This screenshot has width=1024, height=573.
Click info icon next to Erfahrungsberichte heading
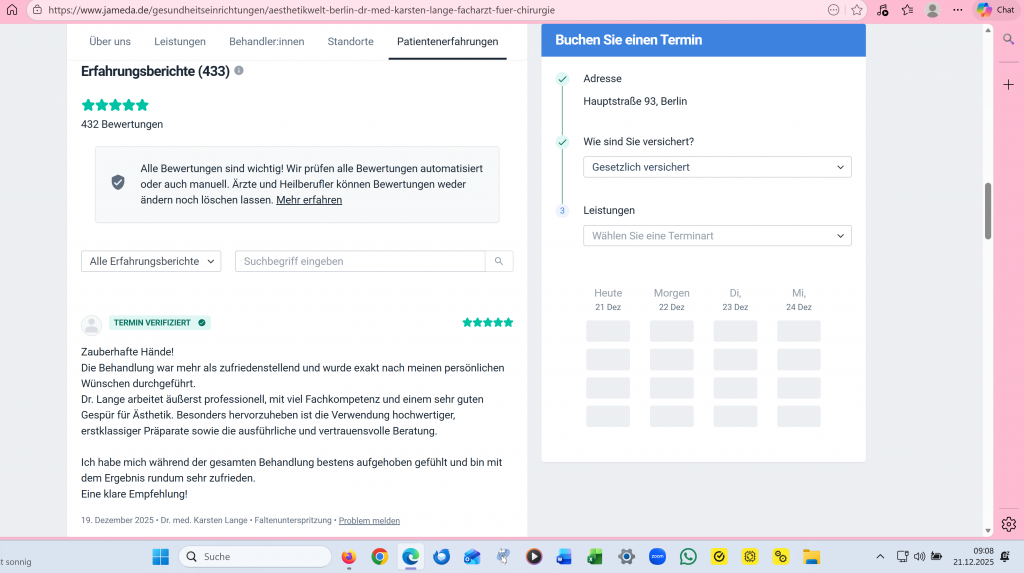click(x=239, y=71)
